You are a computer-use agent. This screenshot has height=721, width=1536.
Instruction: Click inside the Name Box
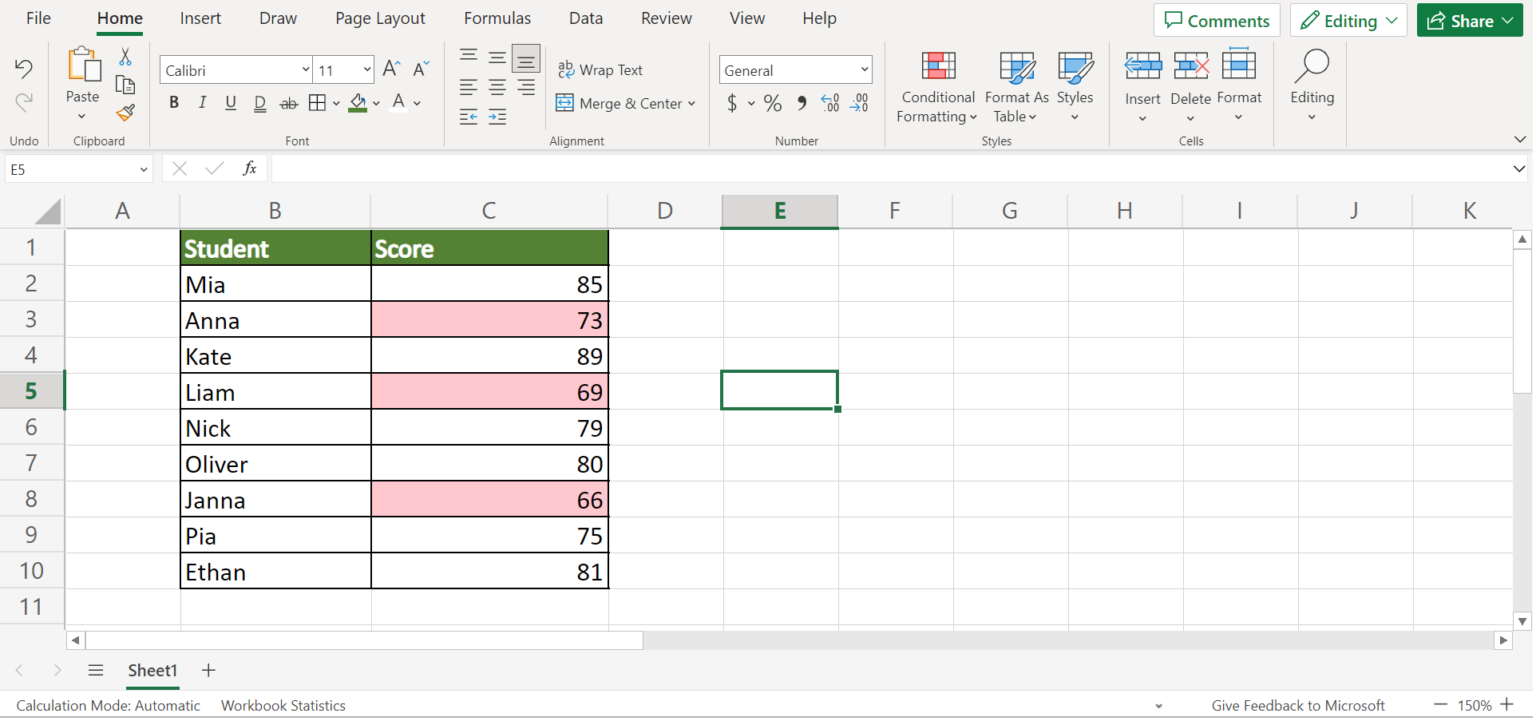click(x=65, y=169)
